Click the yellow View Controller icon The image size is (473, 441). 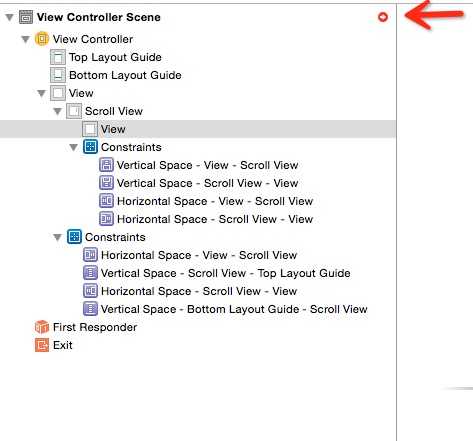click(42, 39)
